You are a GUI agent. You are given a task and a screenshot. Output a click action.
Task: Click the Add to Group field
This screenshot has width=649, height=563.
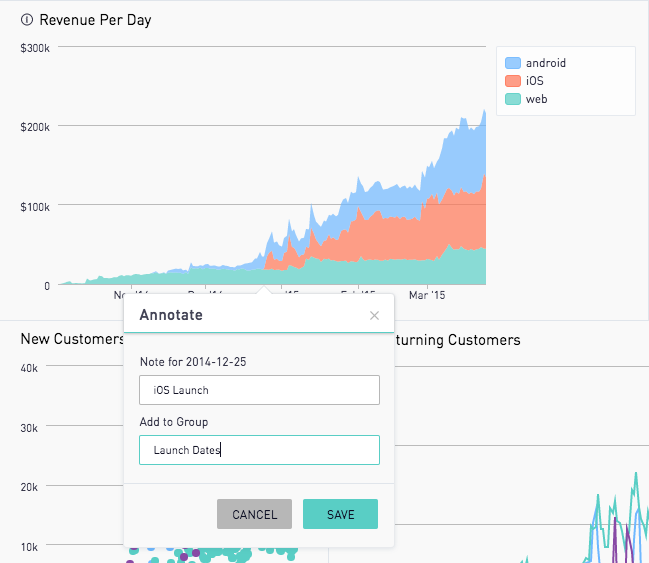pos(259,450)
